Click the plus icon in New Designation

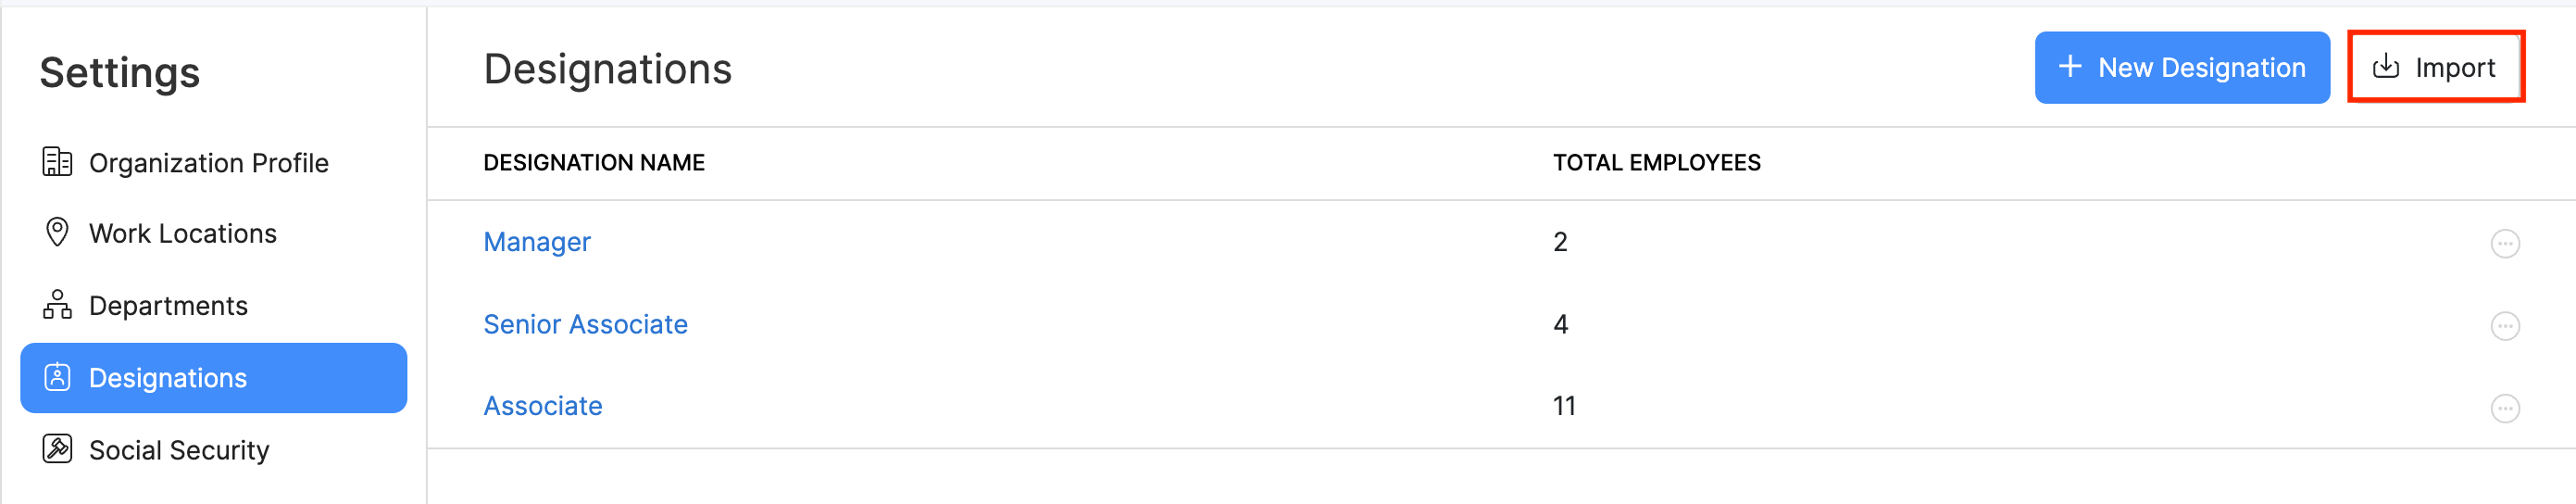pyautogui.click(x=2070, y=67)
